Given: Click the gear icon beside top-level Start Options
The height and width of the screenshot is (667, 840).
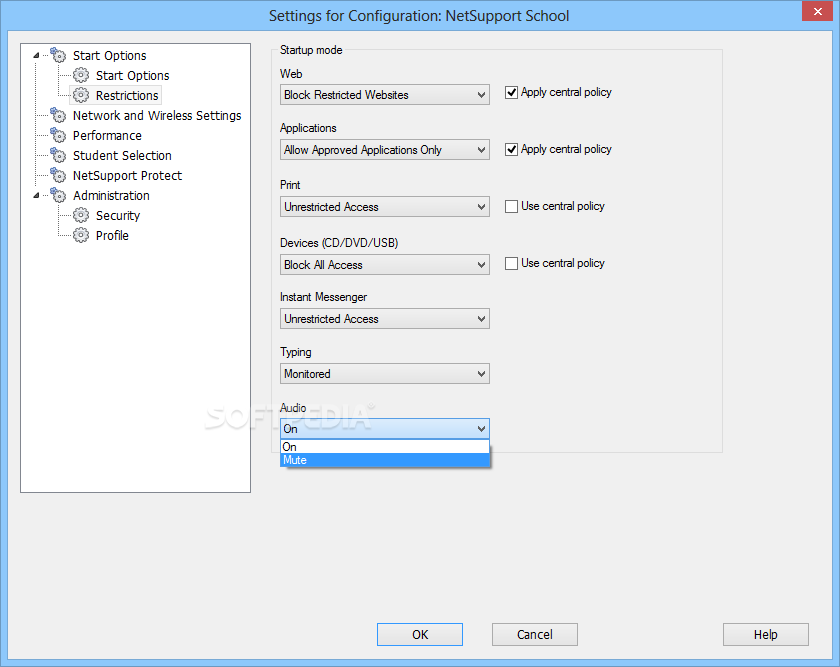Looking at the screenshot, I should (x=58, y=55).
